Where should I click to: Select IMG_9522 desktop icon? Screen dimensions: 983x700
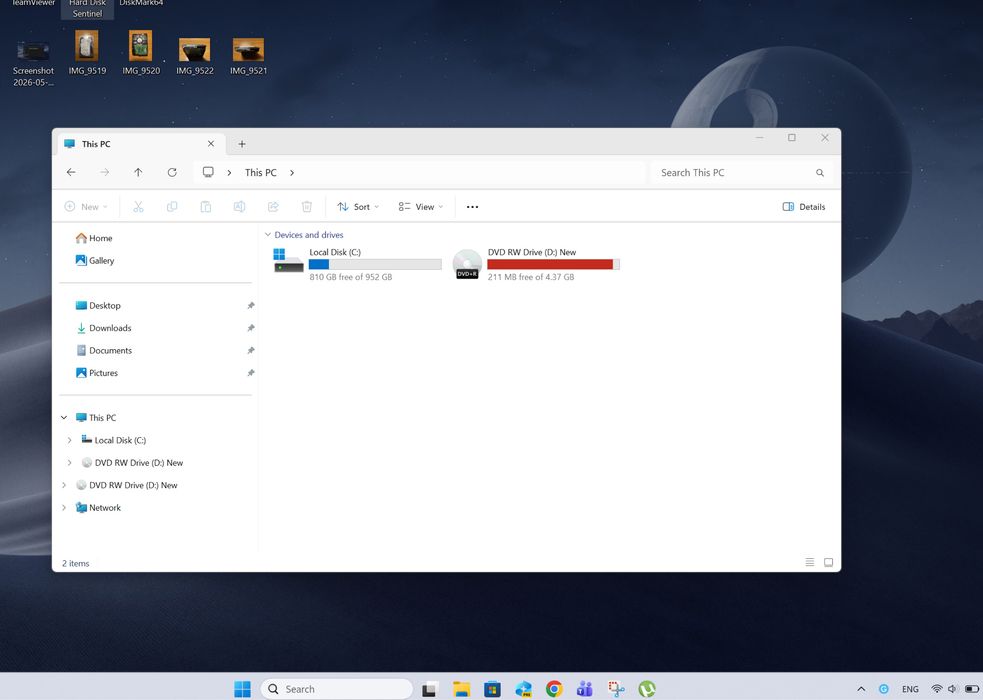coord(195,56)
